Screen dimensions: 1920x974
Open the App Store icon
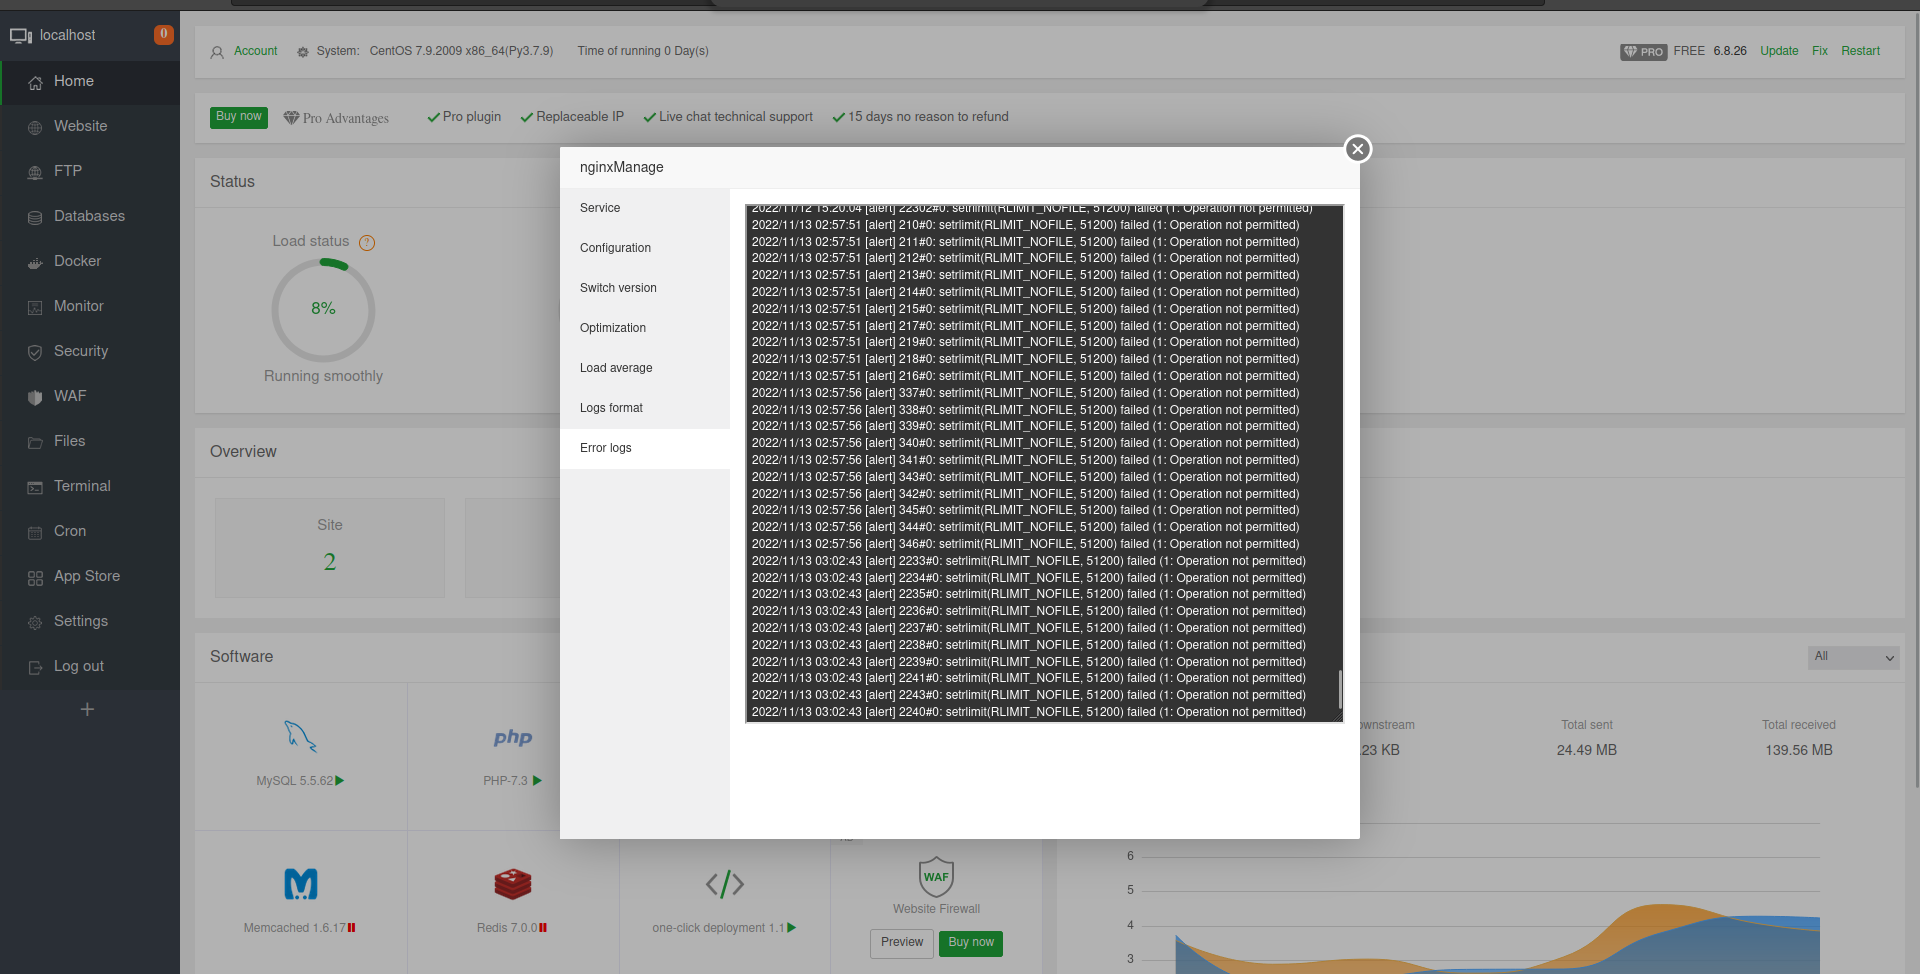tap(35, 578)
